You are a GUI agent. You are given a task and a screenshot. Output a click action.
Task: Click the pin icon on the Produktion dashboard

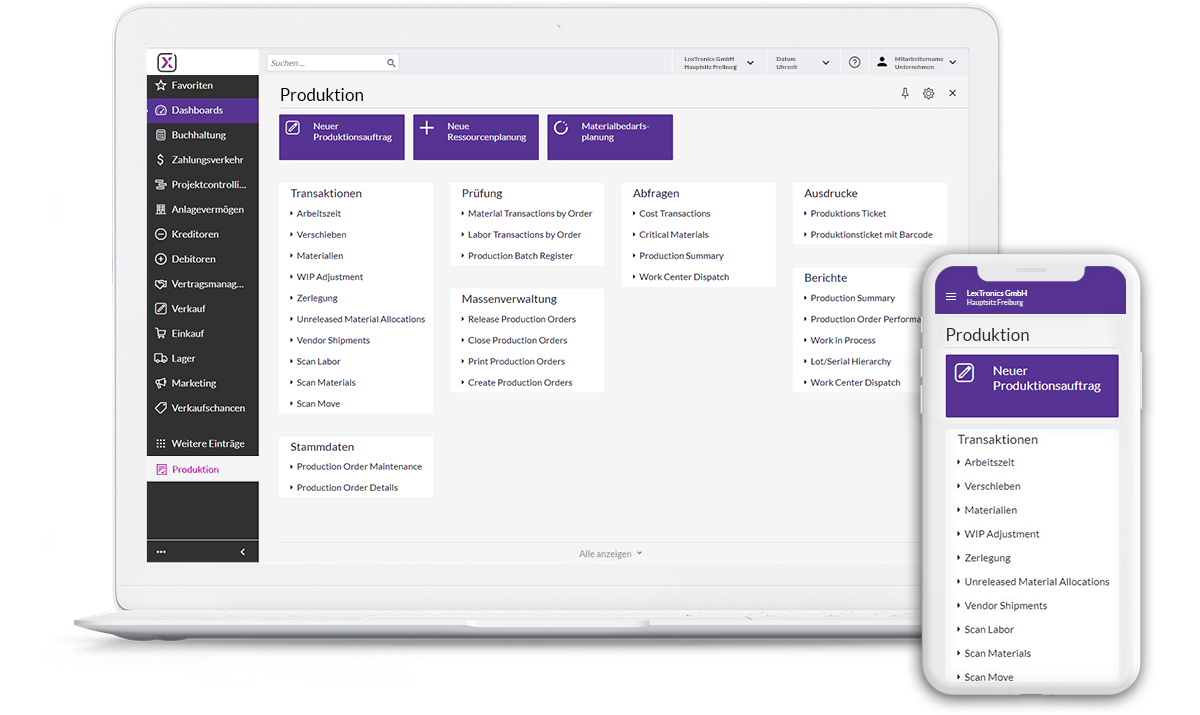click(905, 92)
